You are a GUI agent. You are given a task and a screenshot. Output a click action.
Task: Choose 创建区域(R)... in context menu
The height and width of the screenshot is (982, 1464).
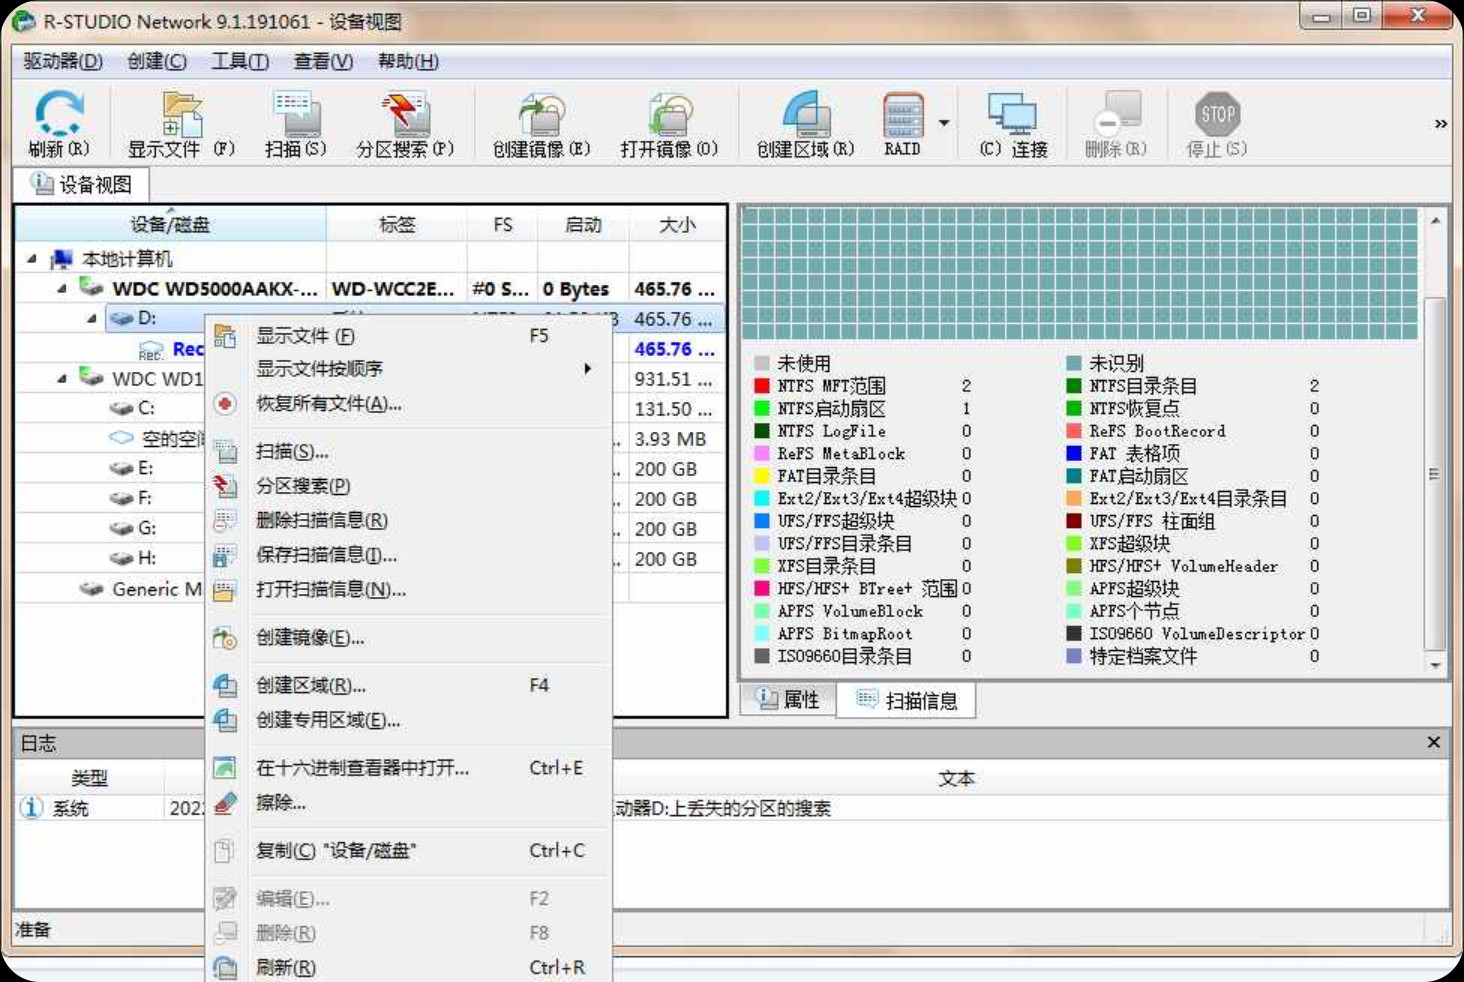click(x=408, y=686)
